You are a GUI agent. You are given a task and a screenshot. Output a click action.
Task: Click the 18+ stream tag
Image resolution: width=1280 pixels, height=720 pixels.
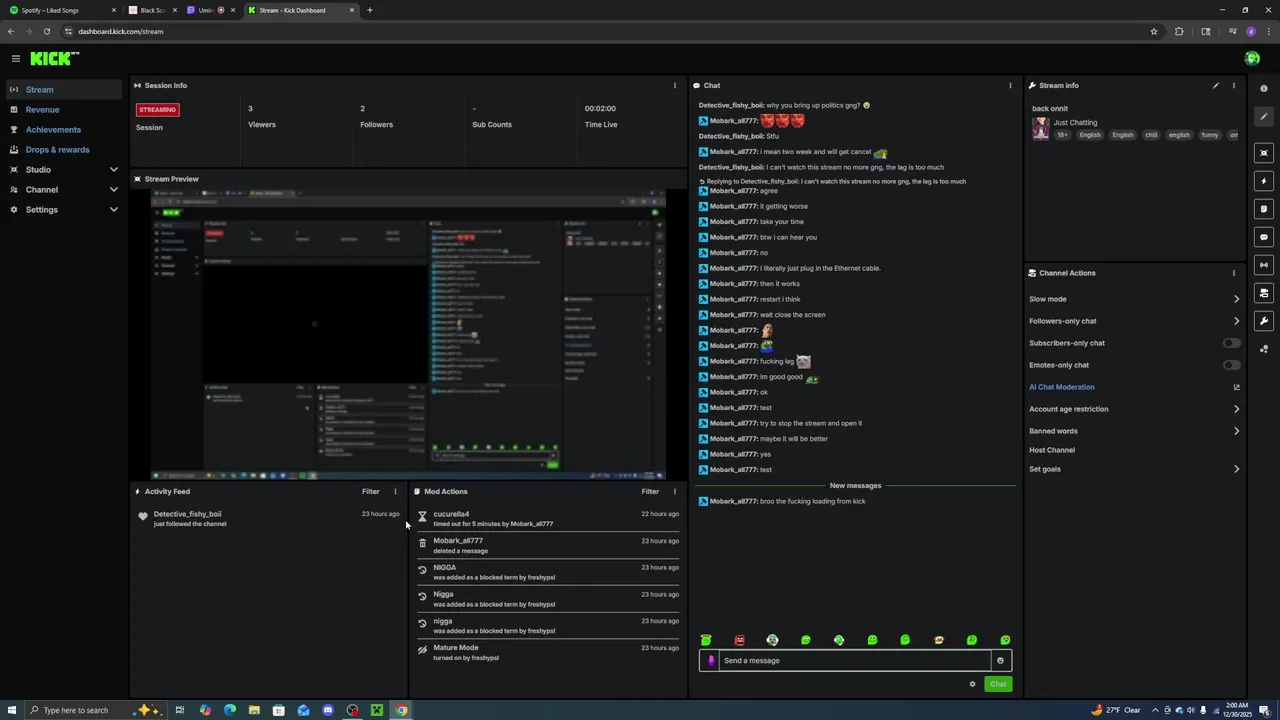click(x=1062, y=135)
